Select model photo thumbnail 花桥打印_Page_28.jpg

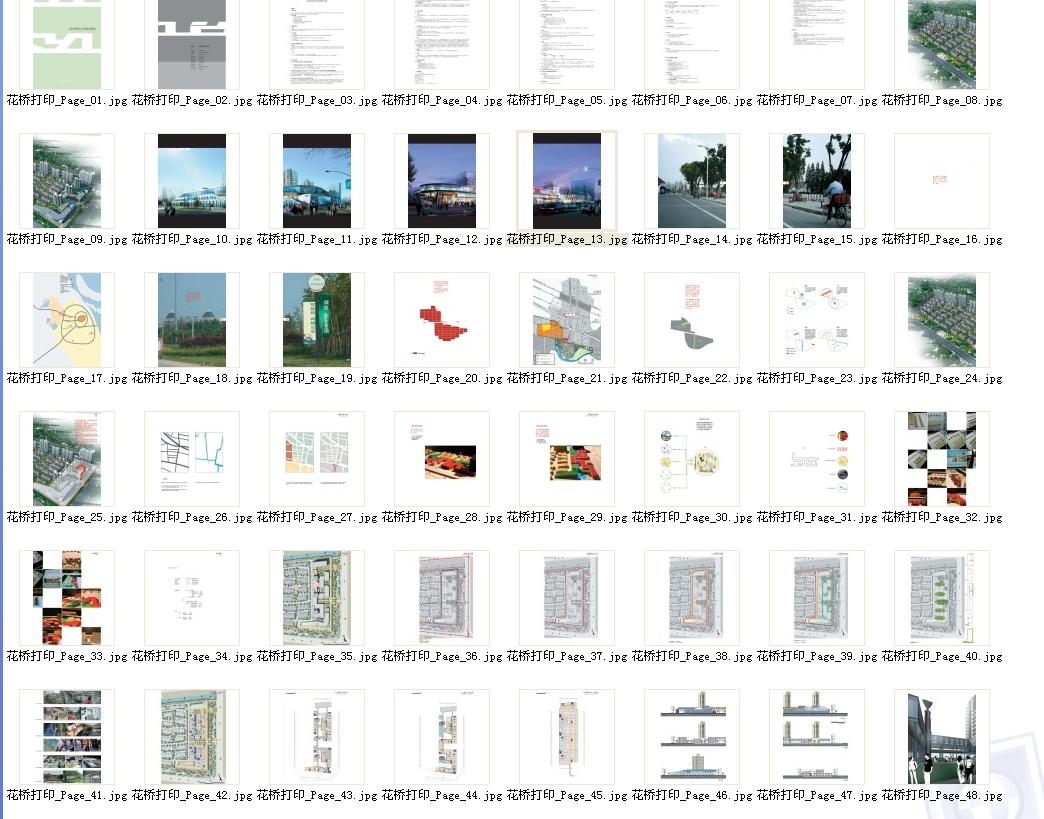pos(441,459)
